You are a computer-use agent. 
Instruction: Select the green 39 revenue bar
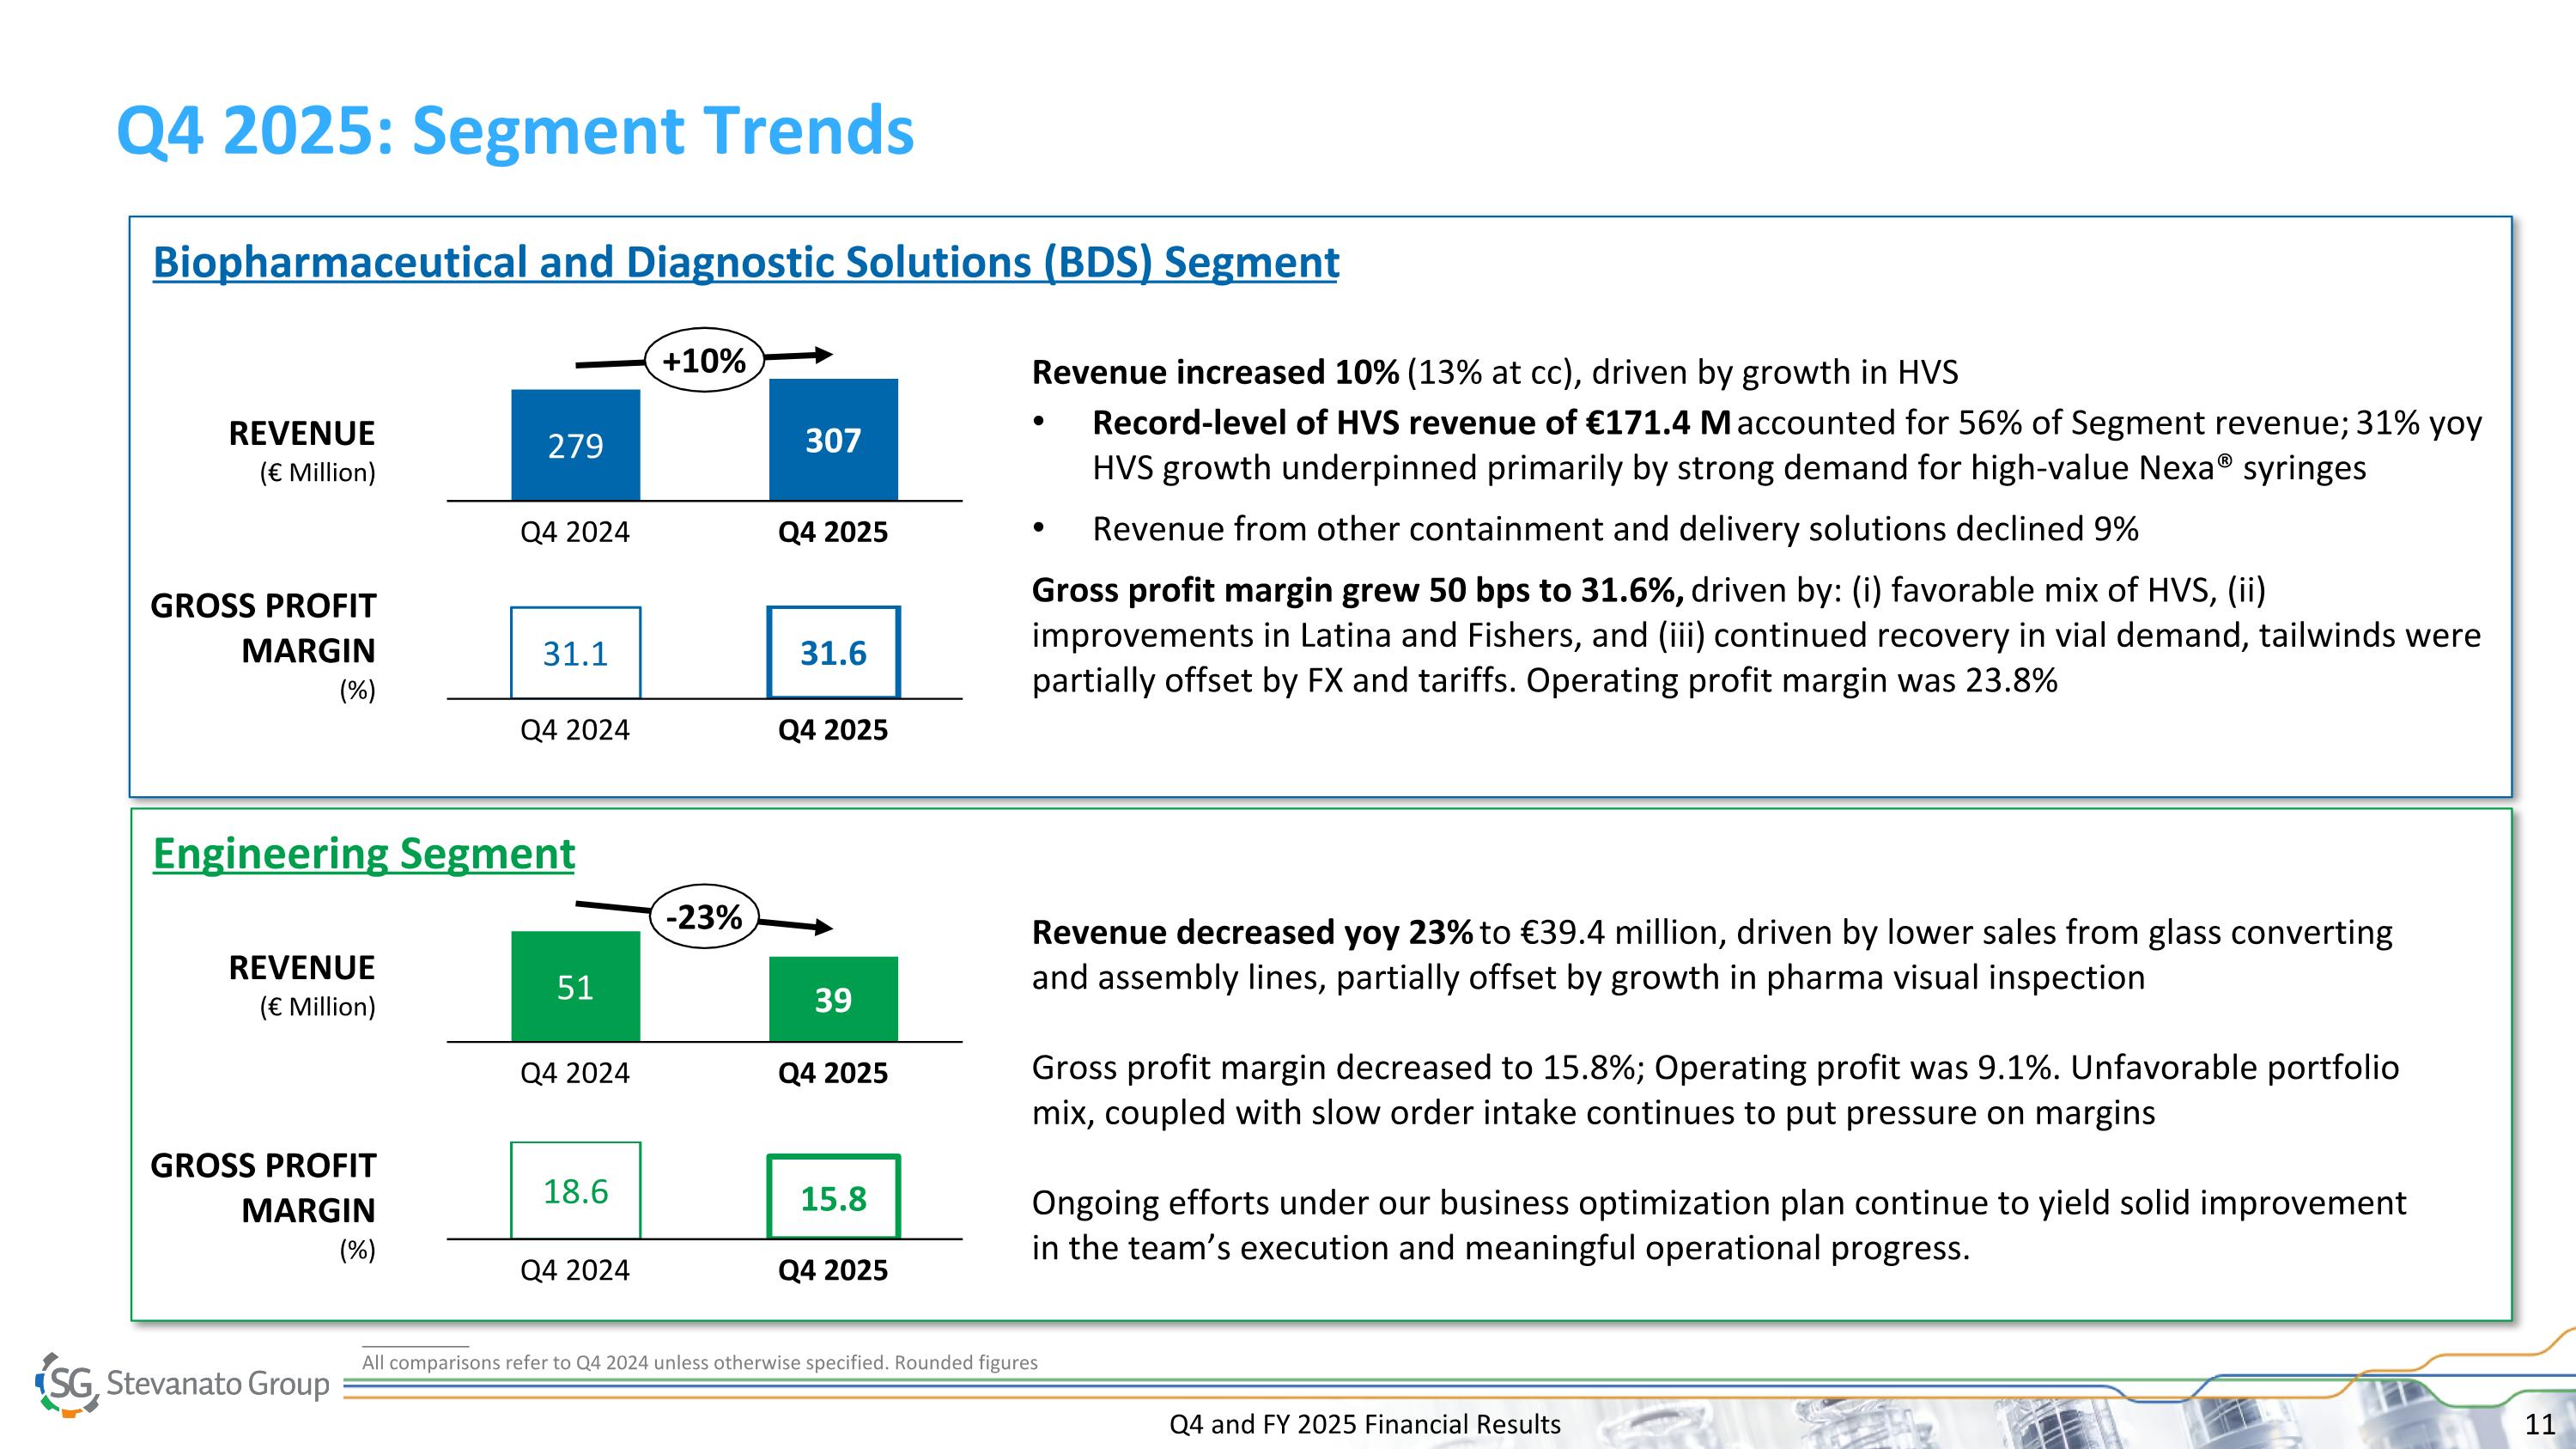pyautogui.click(x=833, y=999)
